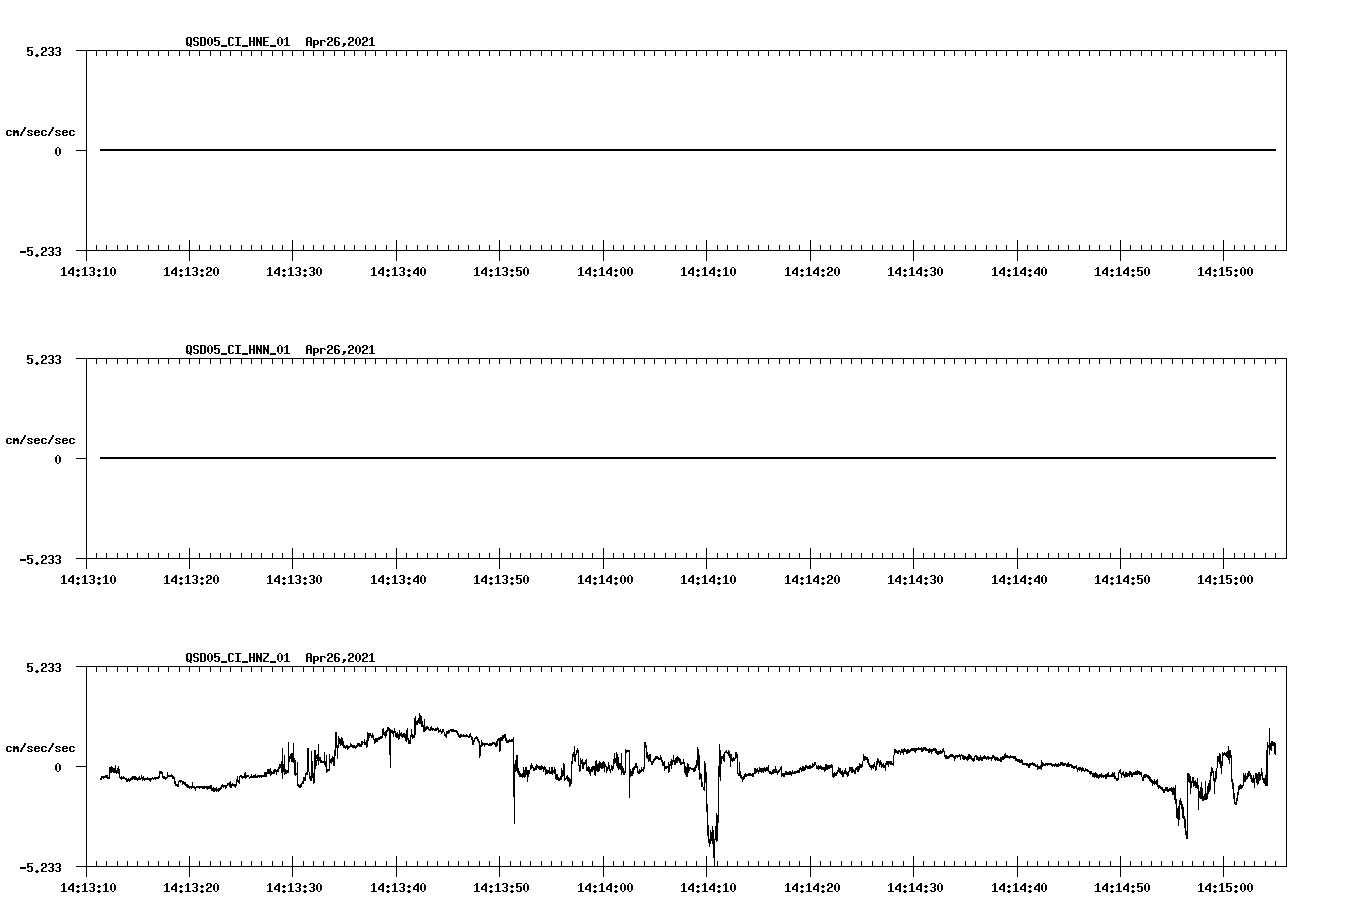Click the large downward spike near 14:14:10 on HNZ
The height and width of the screenshot is (924, 1358).
(712, 840)
